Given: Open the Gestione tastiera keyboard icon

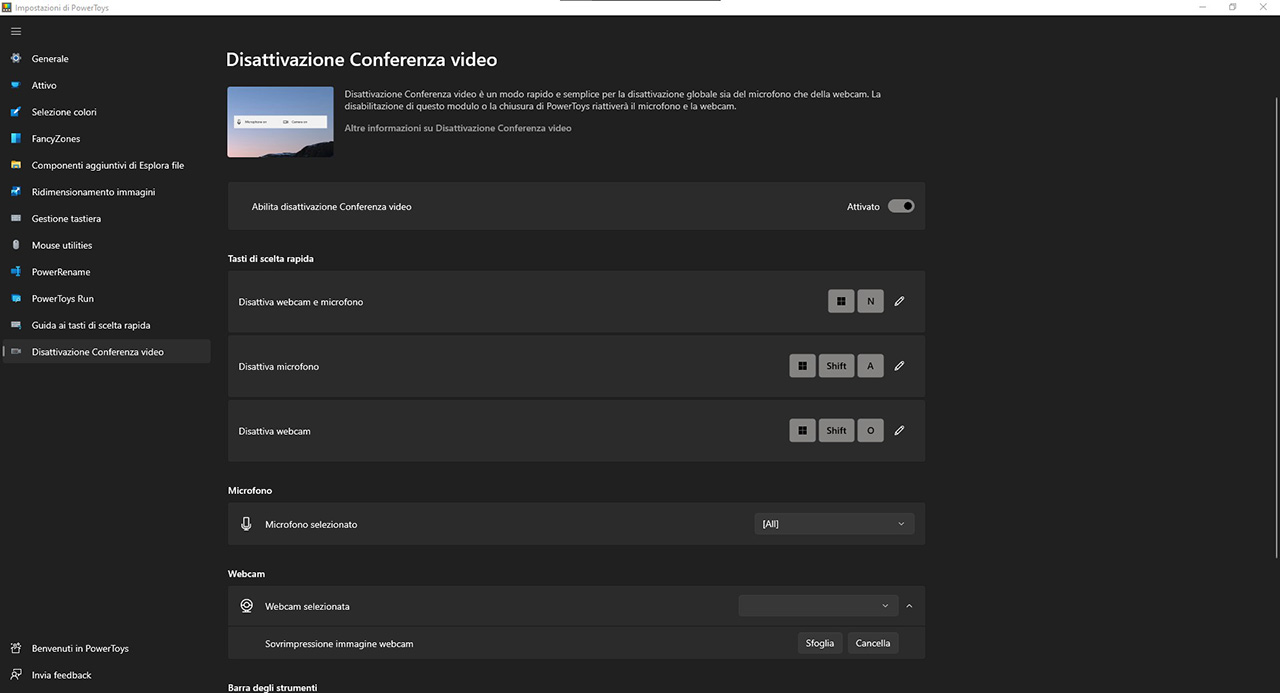Looking at the screenshot, I should pos(16,218).
